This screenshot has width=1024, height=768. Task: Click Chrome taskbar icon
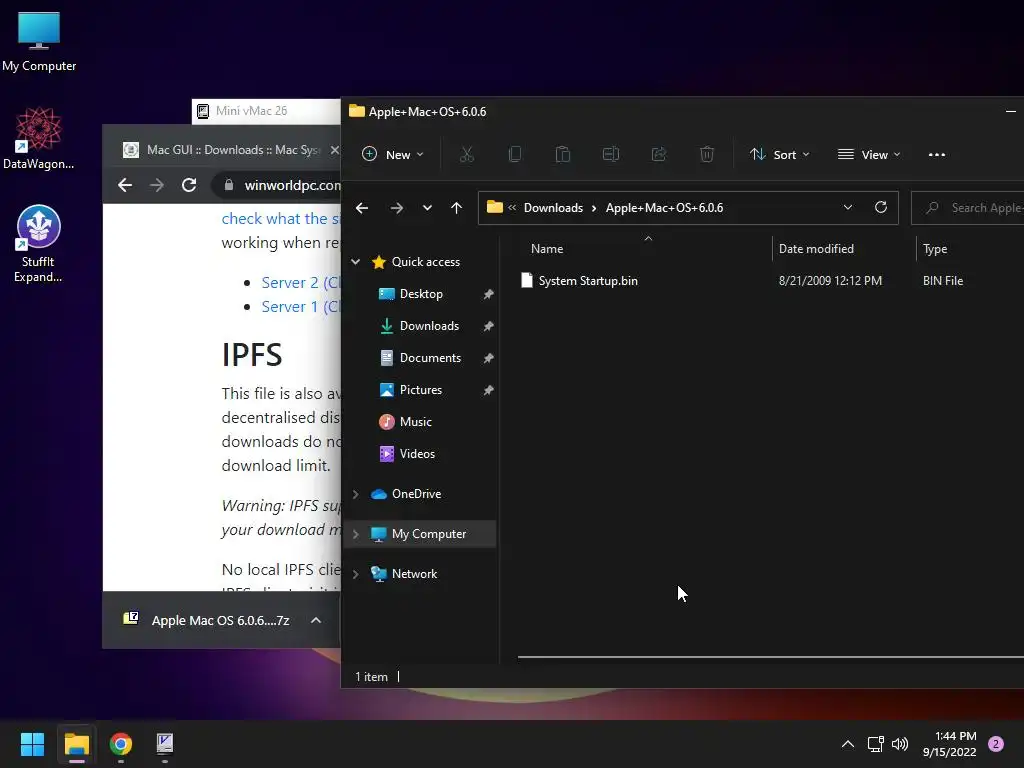121,744
